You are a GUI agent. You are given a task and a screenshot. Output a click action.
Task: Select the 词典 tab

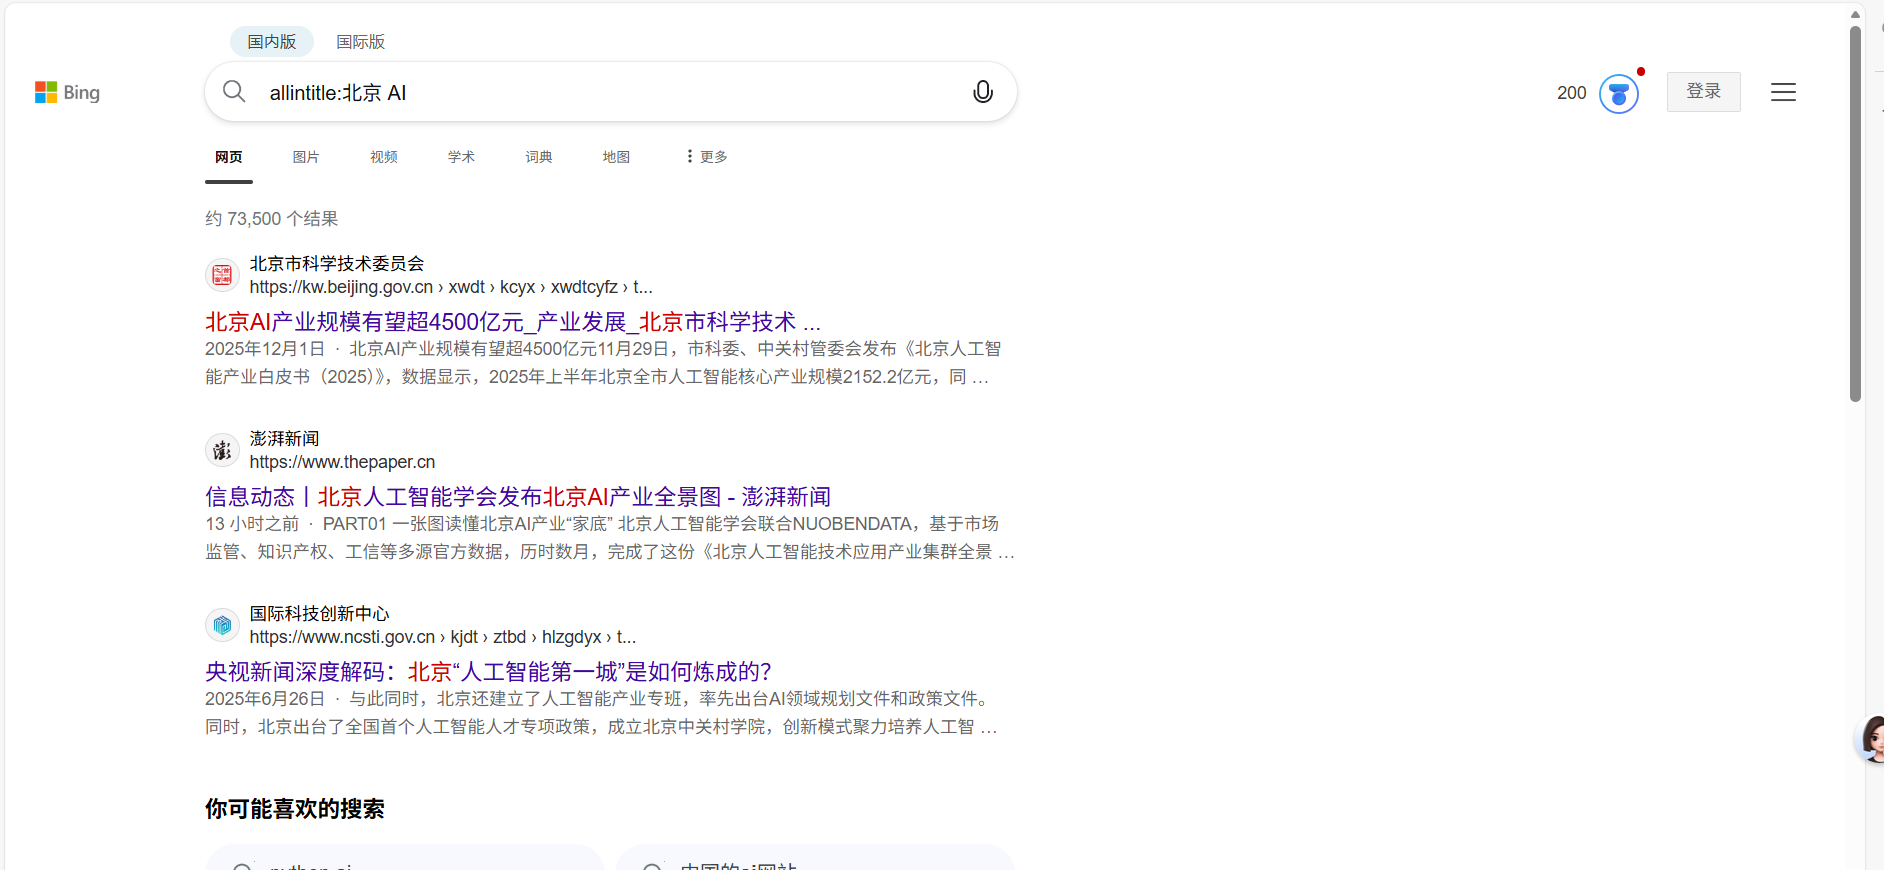tap(539, 156)
